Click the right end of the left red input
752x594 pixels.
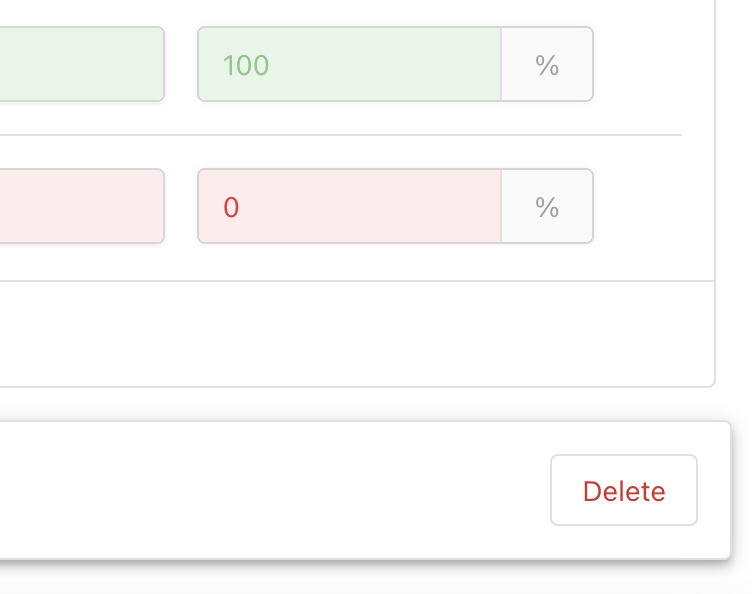pos(152,207)
